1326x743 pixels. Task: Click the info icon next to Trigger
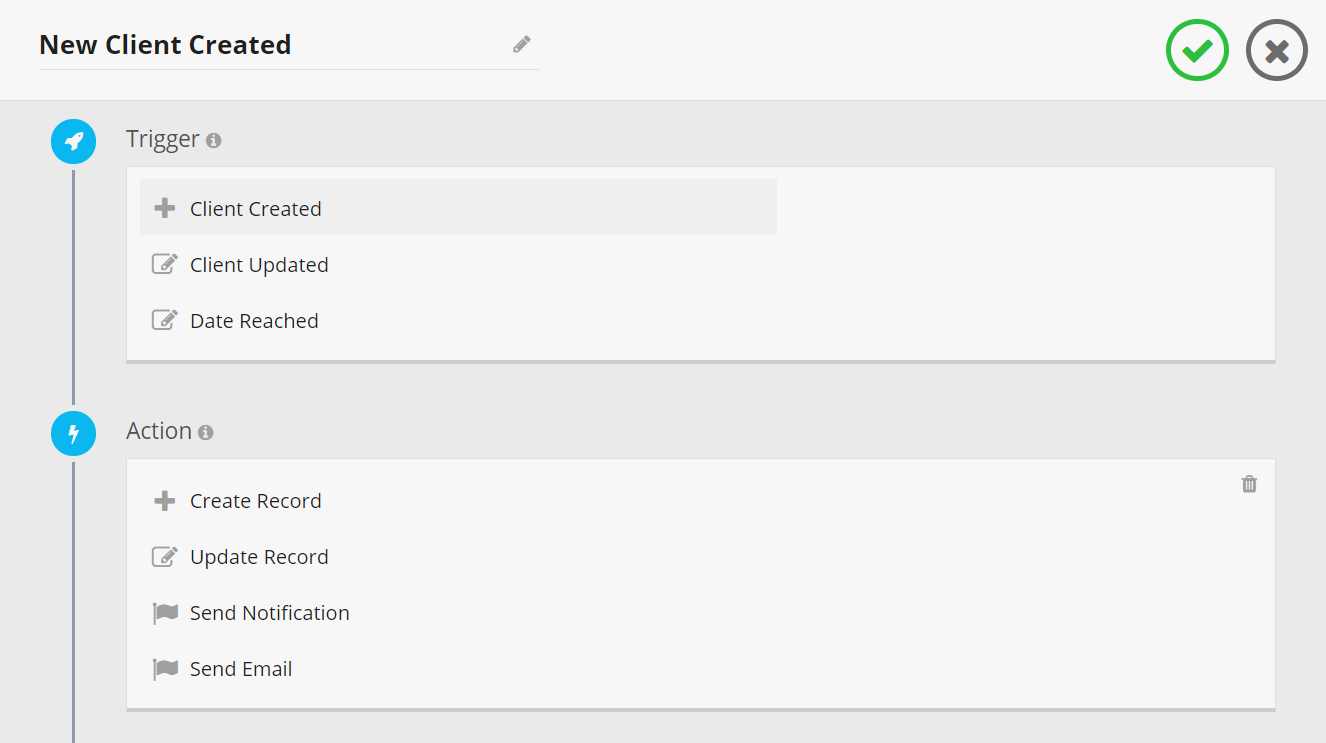click(213, 141)
